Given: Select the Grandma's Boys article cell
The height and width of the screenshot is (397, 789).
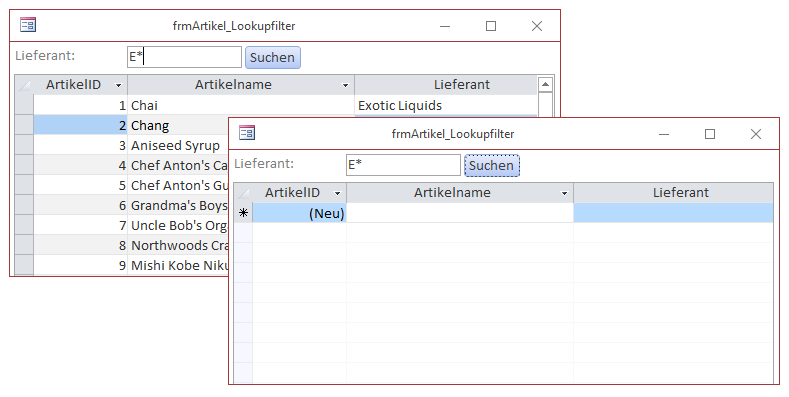Looking at the screenshot, I should pos(178,205).
